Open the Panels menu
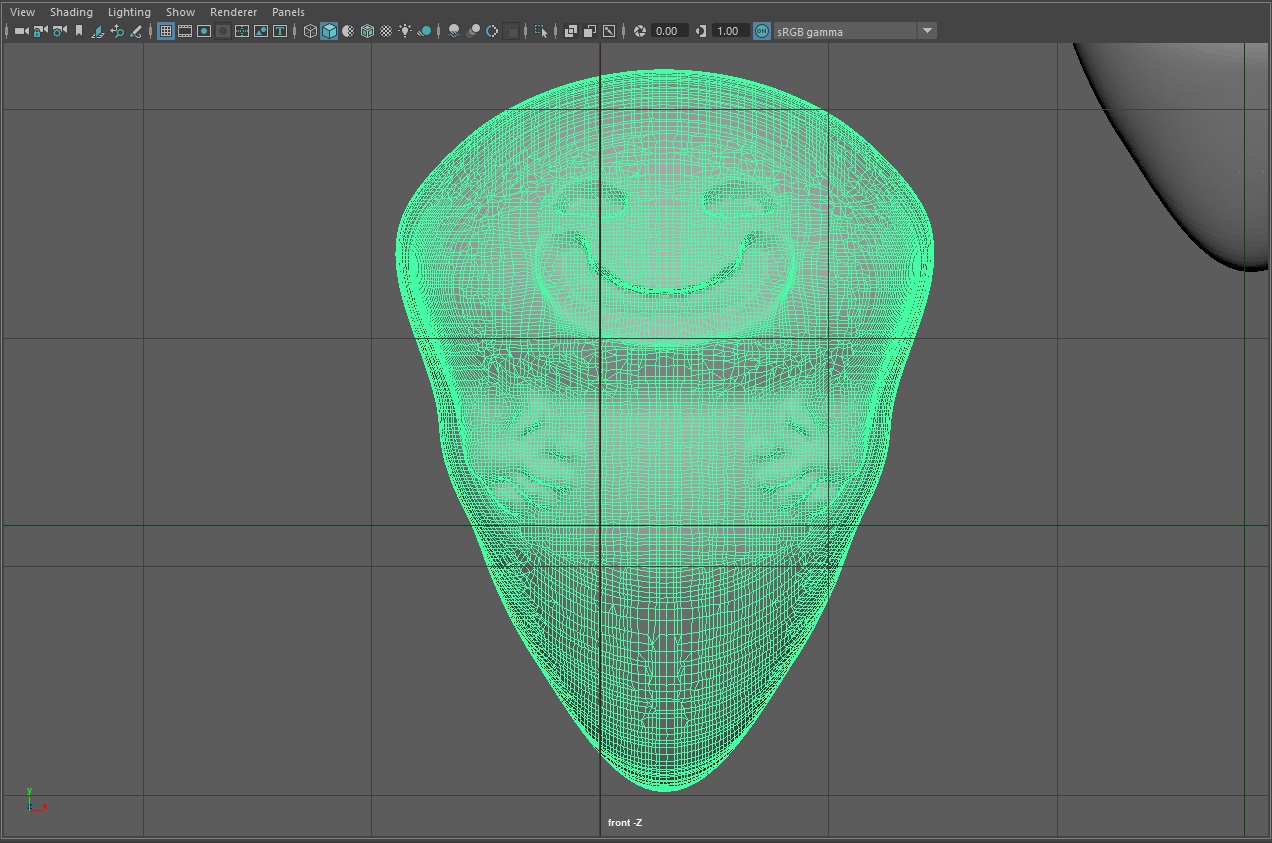Image resolution: width=1272 pixels, height=843 pixels. pos(288,12)
